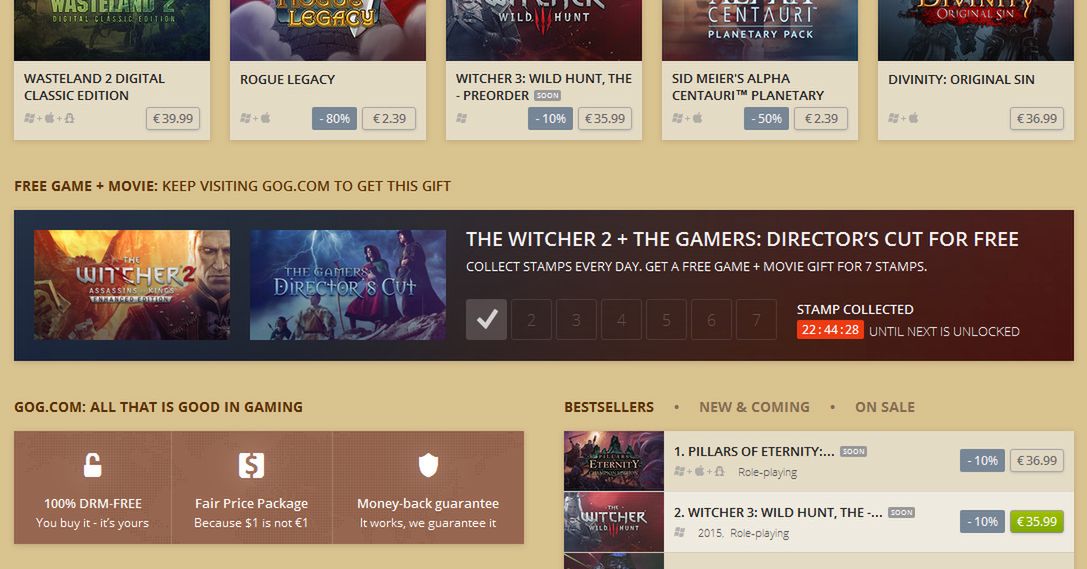Click the Wasteland 2 cover image

coord(112,30)
